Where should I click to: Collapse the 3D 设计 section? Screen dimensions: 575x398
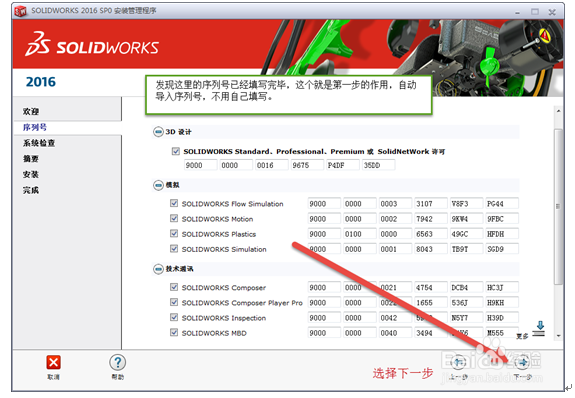coord(158,132)
